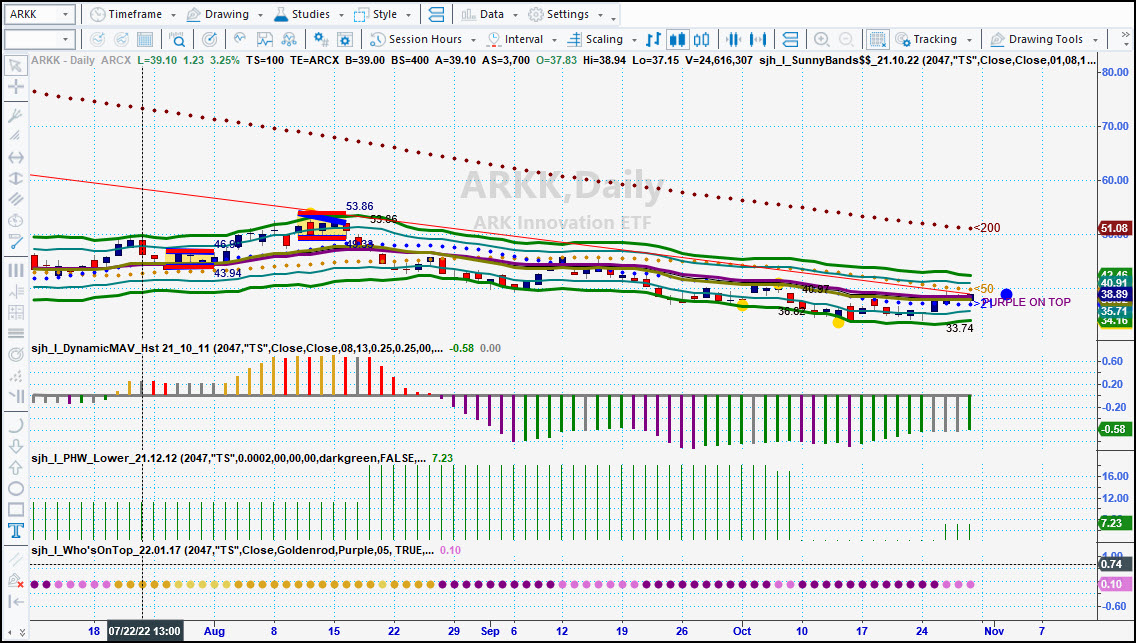1136x643 pixels.
Task: Click the calendar grid toolbar icon
Action: coord(145,39)
